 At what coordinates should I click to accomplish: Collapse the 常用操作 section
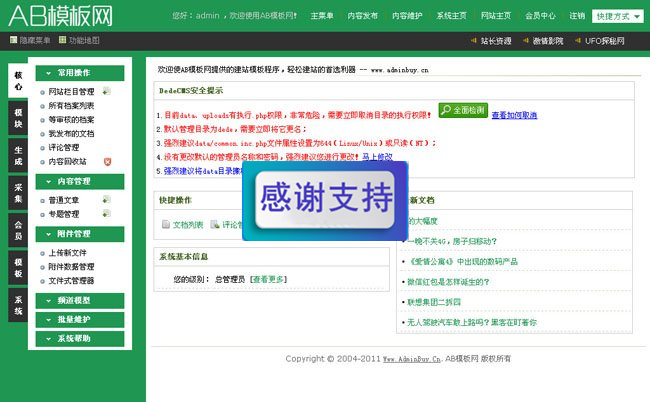[80, 73]
